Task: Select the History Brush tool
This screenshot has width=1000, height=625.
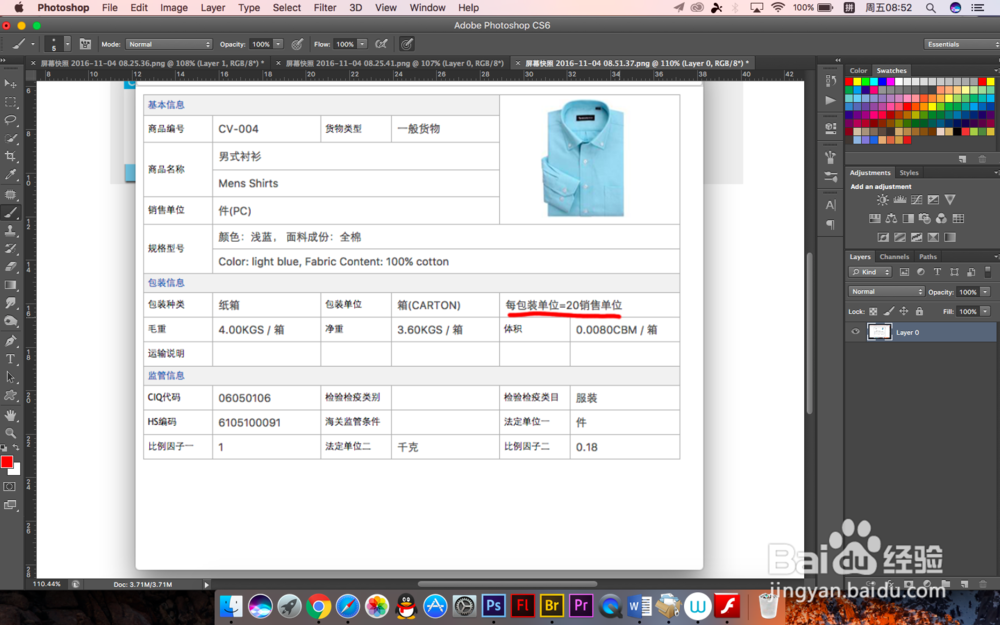Action: pyautogui.click(x=10, y=249)
